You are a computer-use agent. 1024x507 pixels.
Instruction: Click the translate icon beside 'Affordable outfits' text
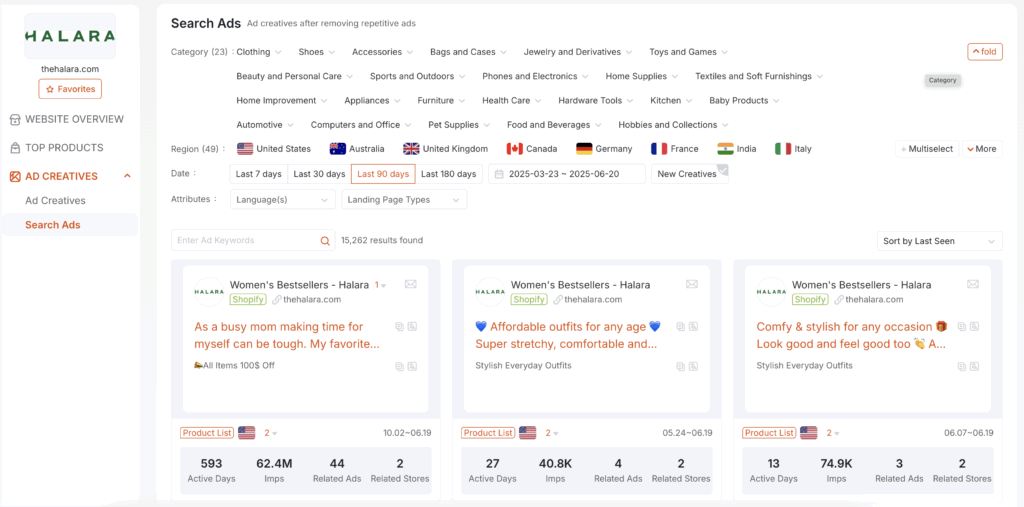pos(693,326)
